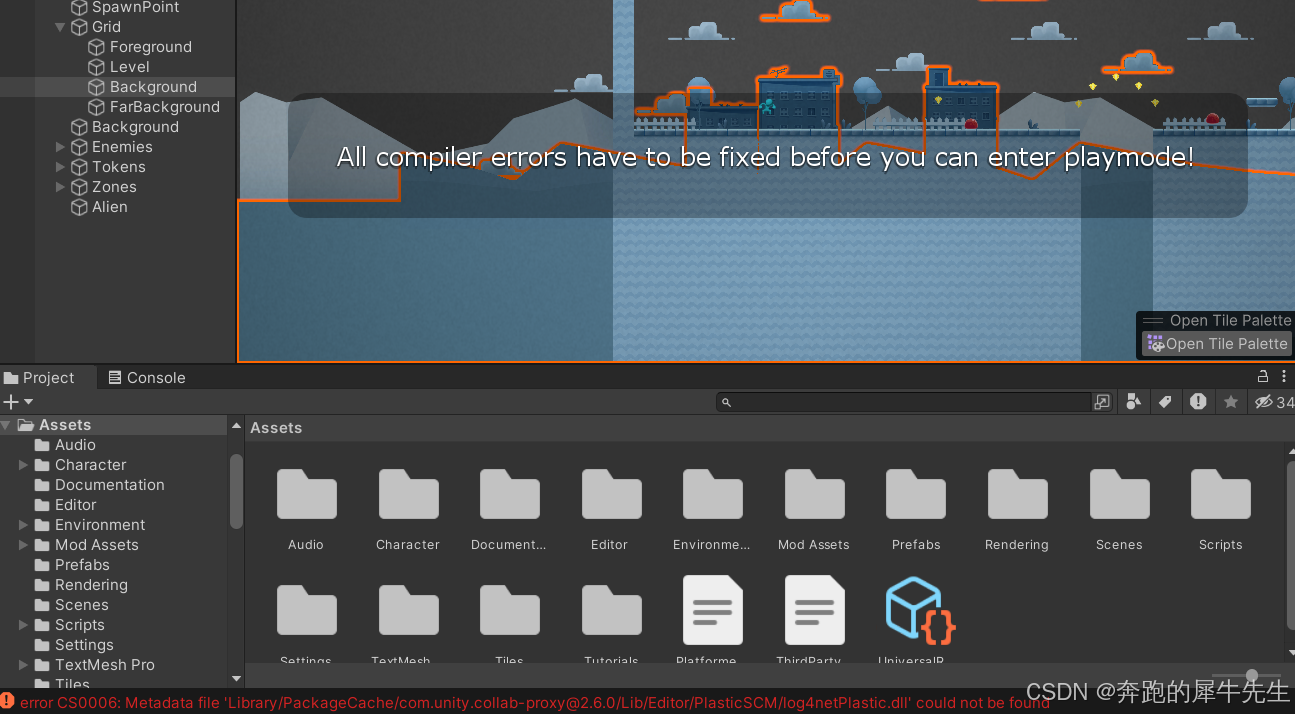Collapse the Assets root folder
This screenshot has height=714, width=1295.
[x=7, y=425]
